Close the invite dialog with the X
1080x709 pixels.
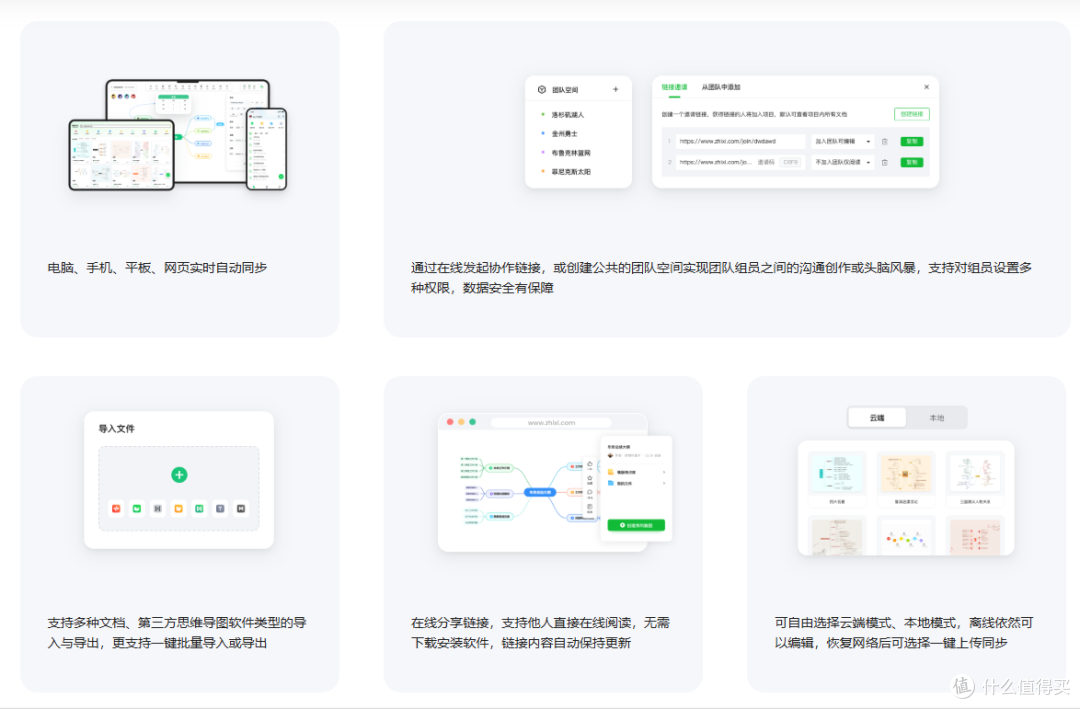[x=926, y=87]
